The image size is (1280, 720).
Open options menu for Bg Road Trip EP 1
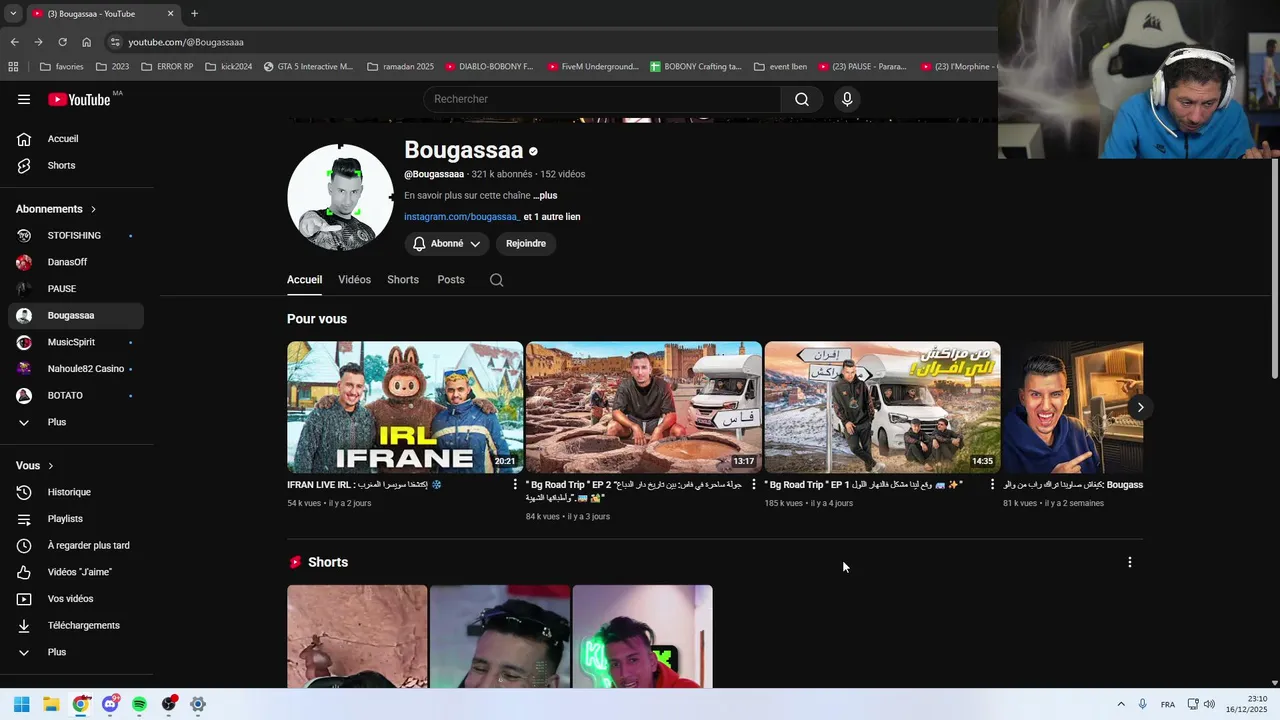[992, 485]
